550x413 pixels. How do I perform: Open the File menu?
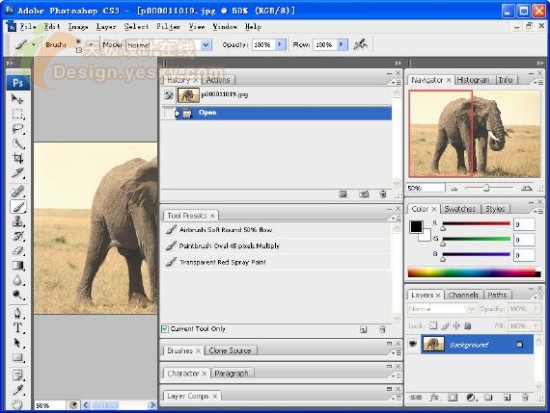click(28, 27)
